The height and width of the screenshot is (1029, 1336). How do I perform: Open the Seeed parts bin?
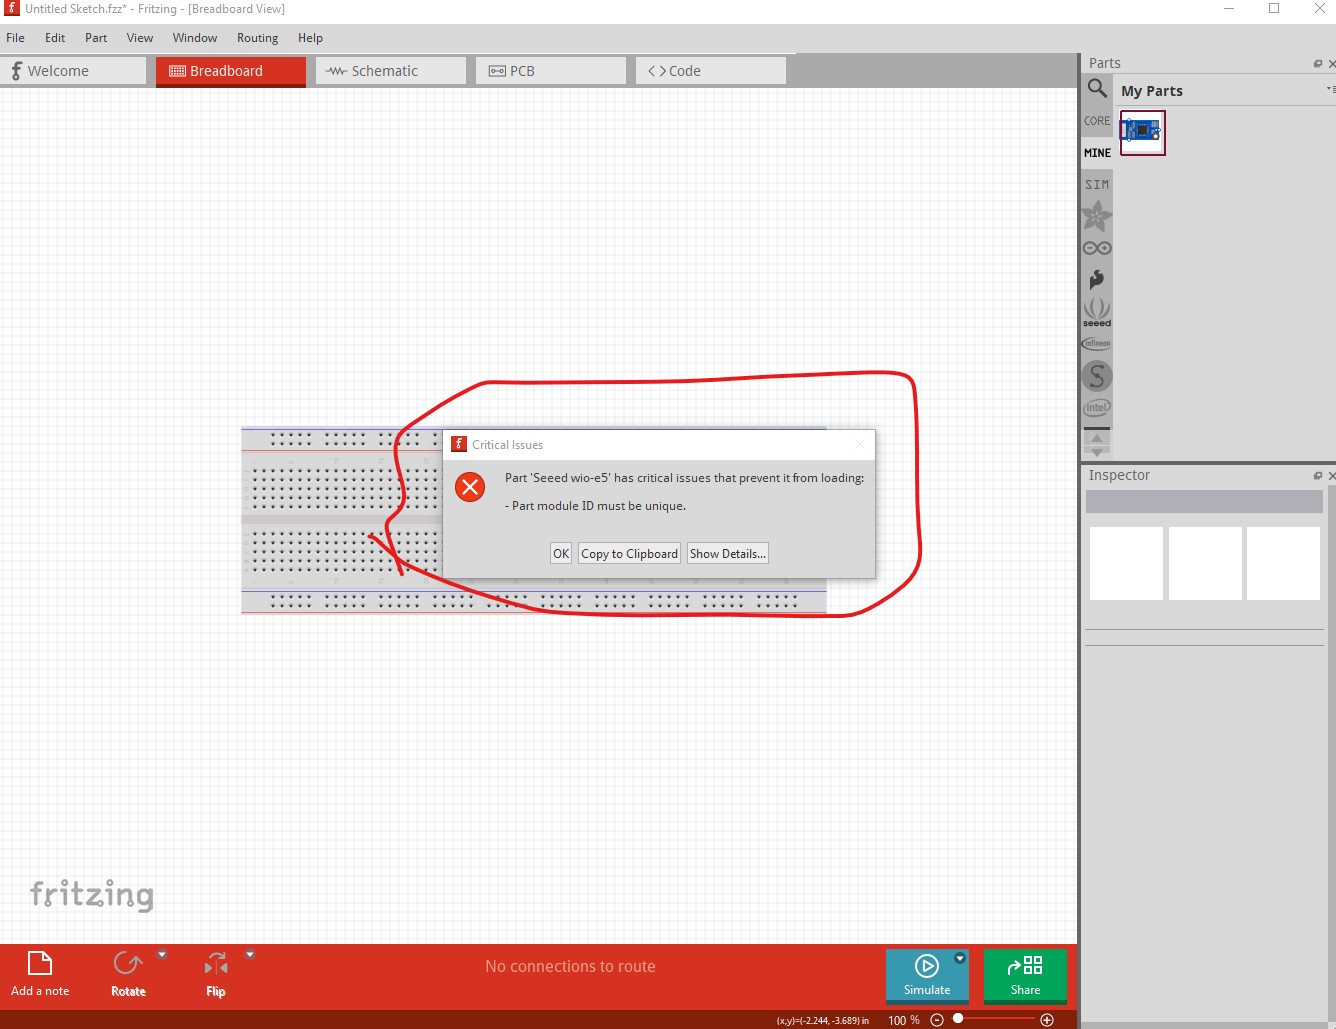[x=1097, y=312]
